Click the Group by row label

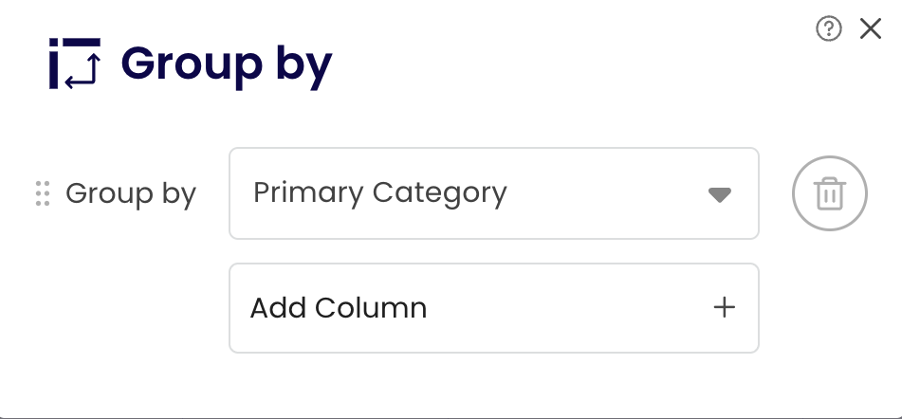[x=130, y=193]
